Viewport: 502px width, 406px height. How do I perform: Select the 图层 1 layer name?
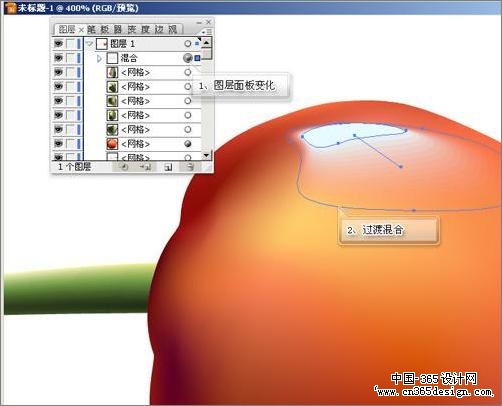[122, 44]
